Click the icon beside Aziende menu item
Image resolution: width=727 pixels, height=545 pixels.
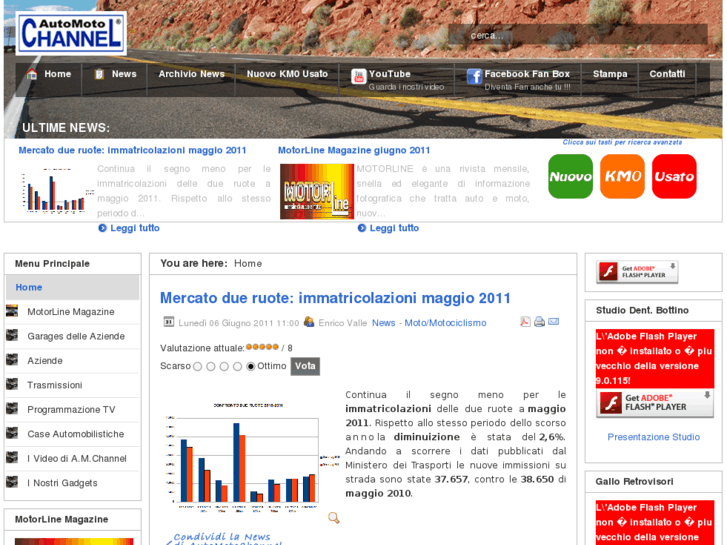(x=12, y=359)
